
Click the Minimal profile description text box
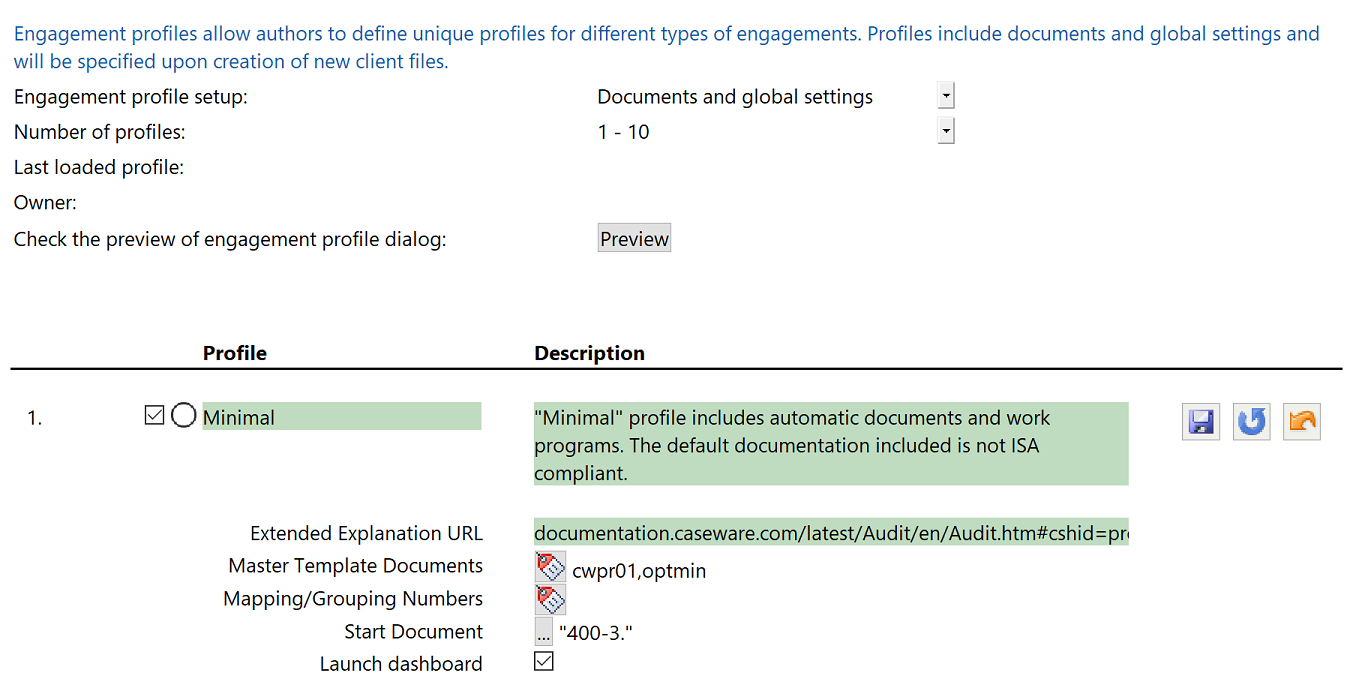tap(830, 444)
